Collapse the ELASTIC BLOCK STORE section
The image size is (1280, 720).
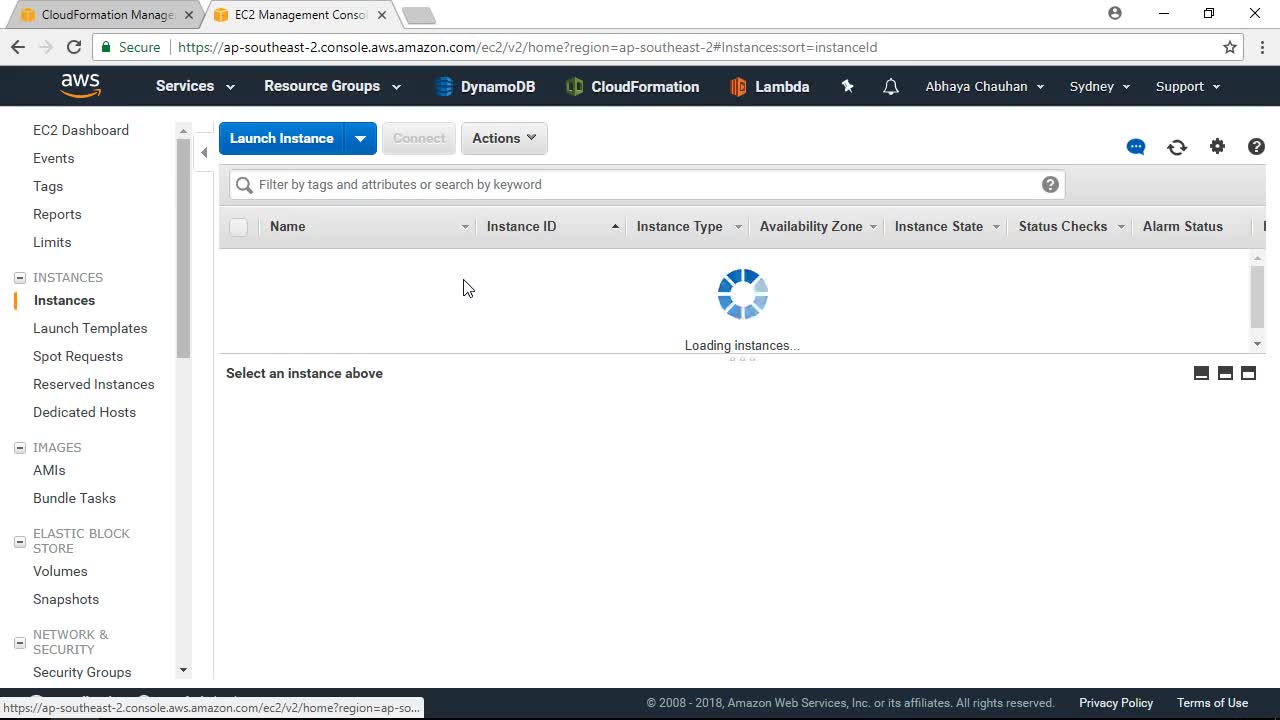point(20,541)
